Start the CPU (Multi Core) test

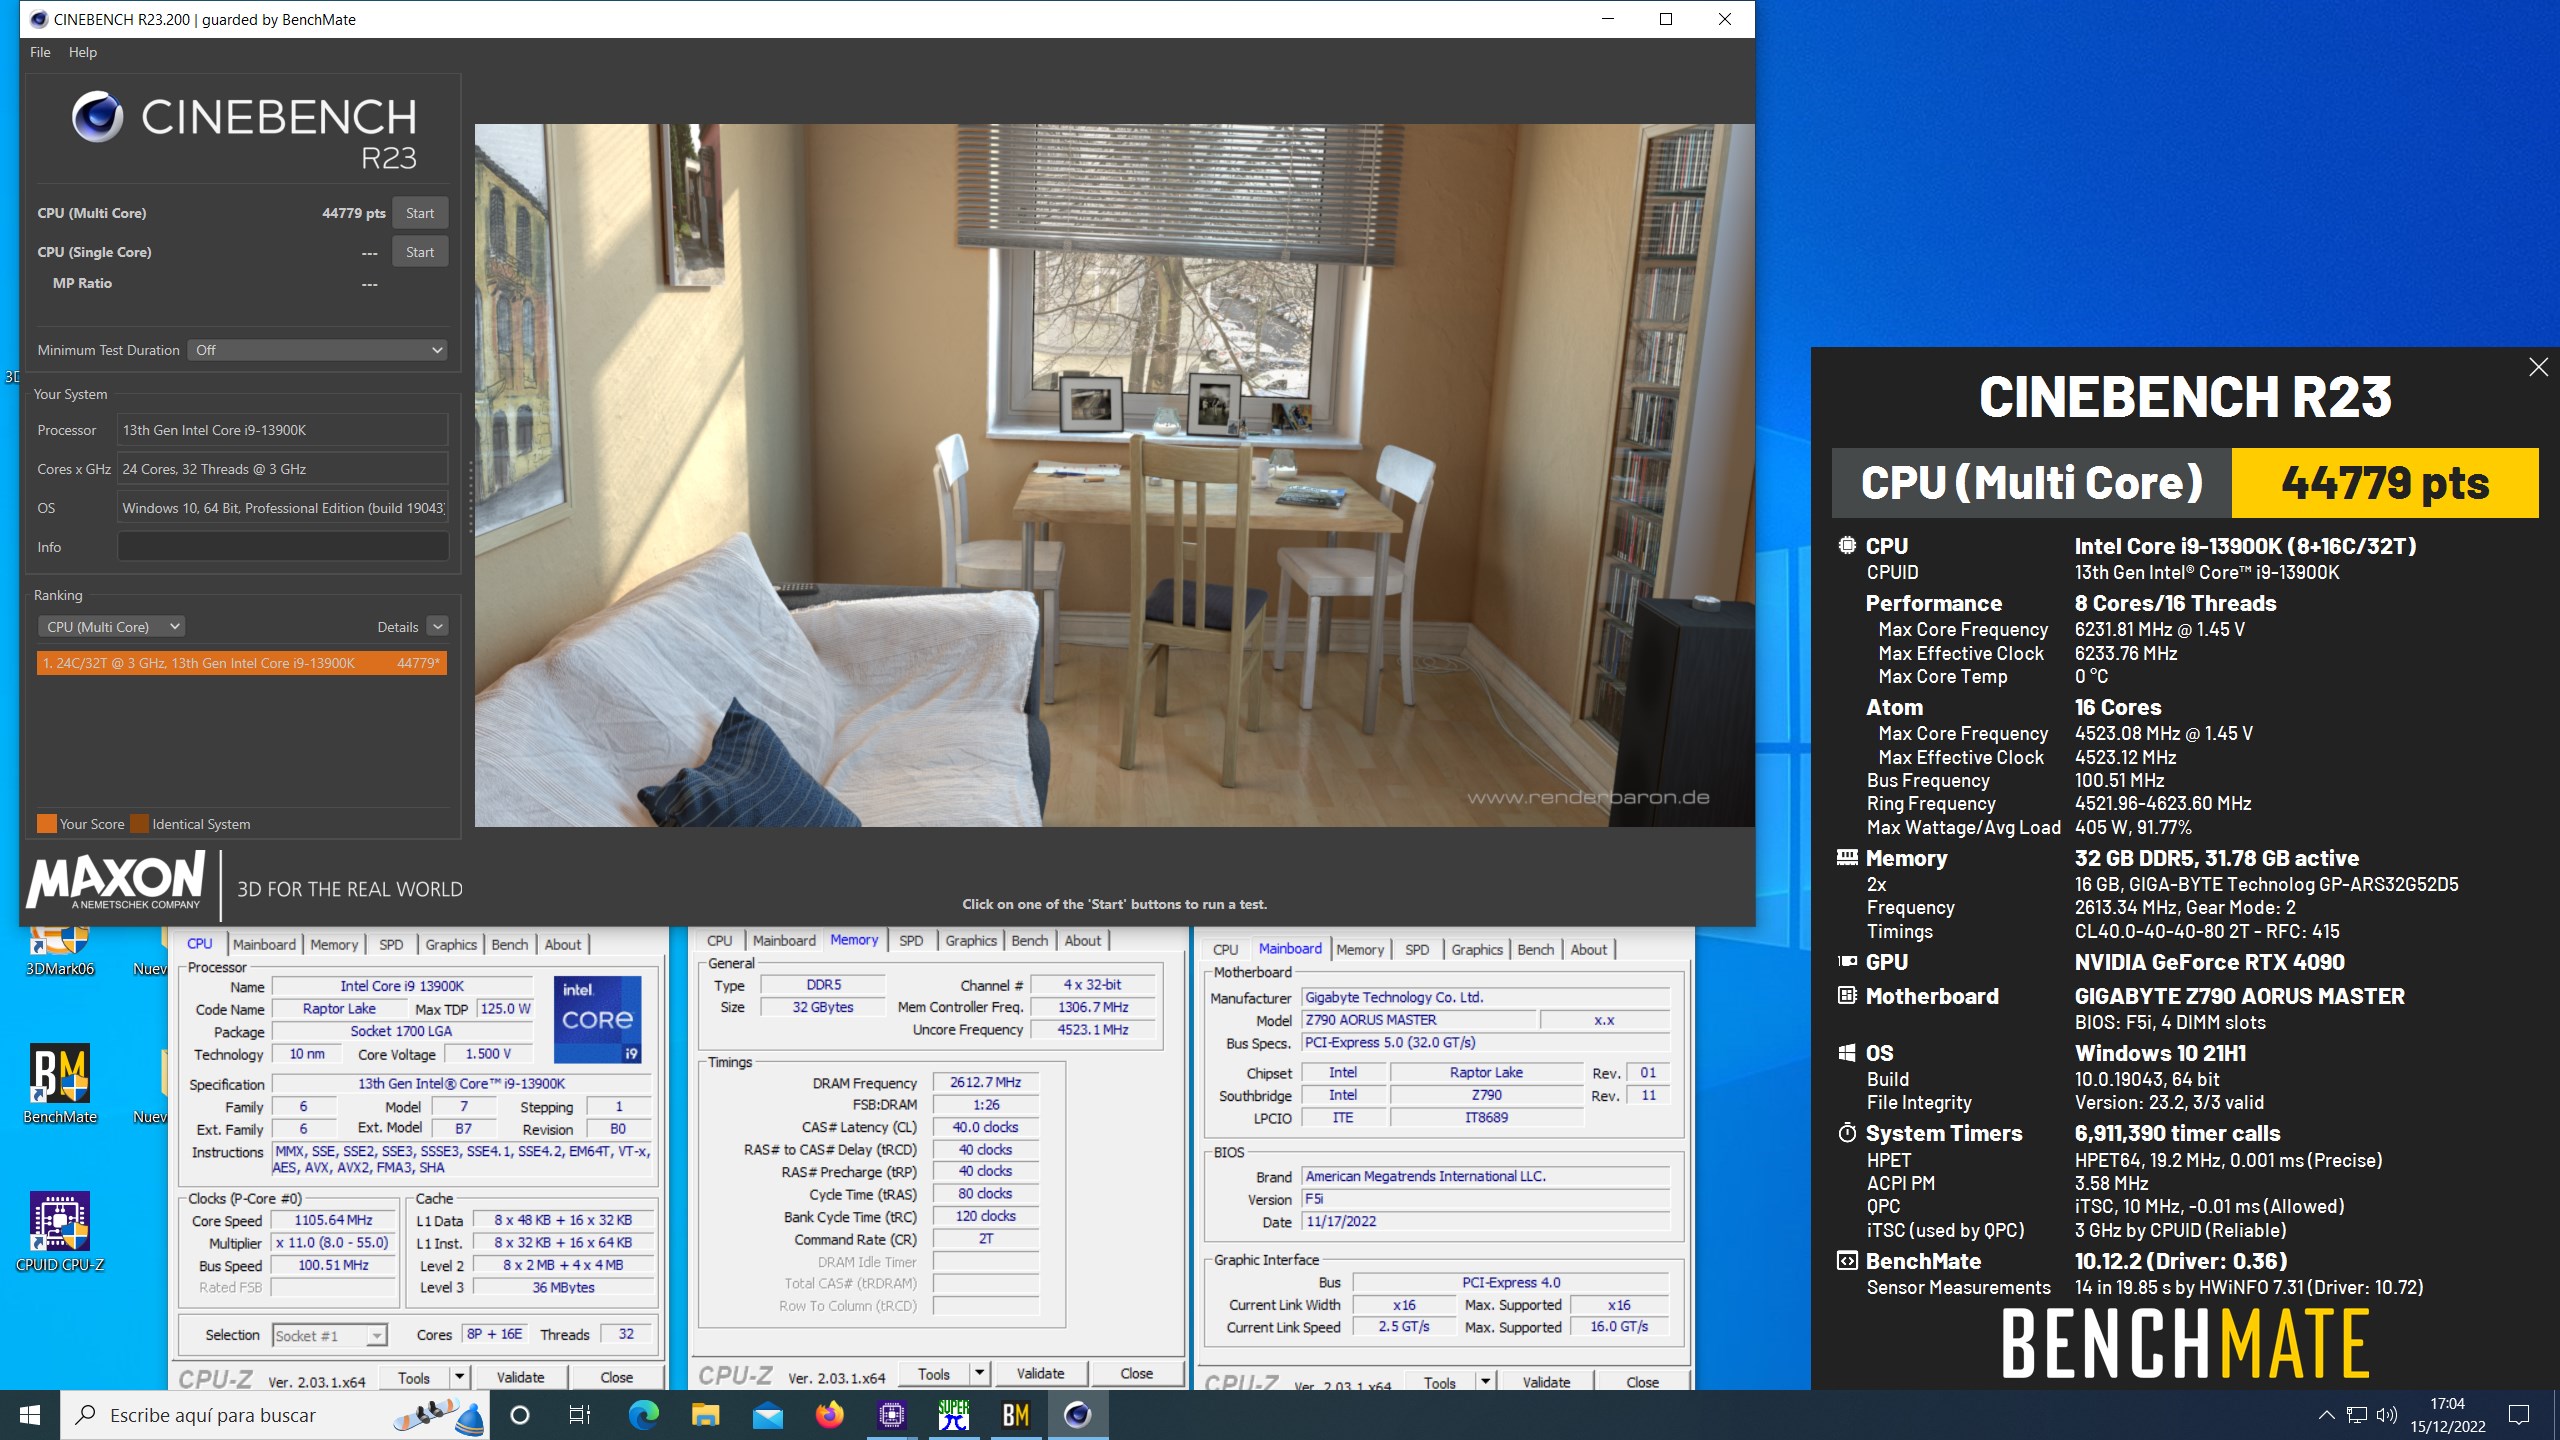pos(420,213)
